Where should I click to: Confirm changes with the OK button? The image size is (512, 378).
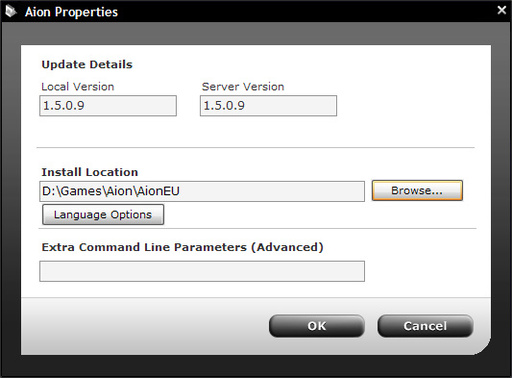point(317,326)
